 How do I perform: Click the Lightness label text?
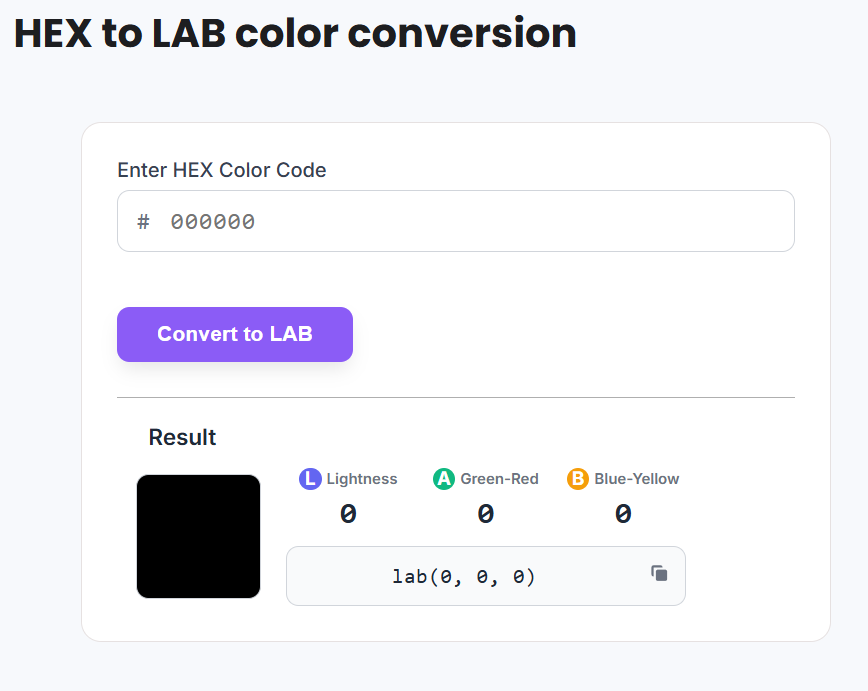pos(361,479)
